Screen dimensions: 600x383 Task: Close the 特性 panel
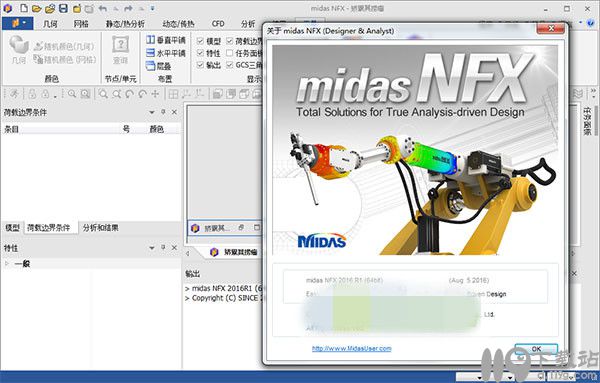pos(174,248)
